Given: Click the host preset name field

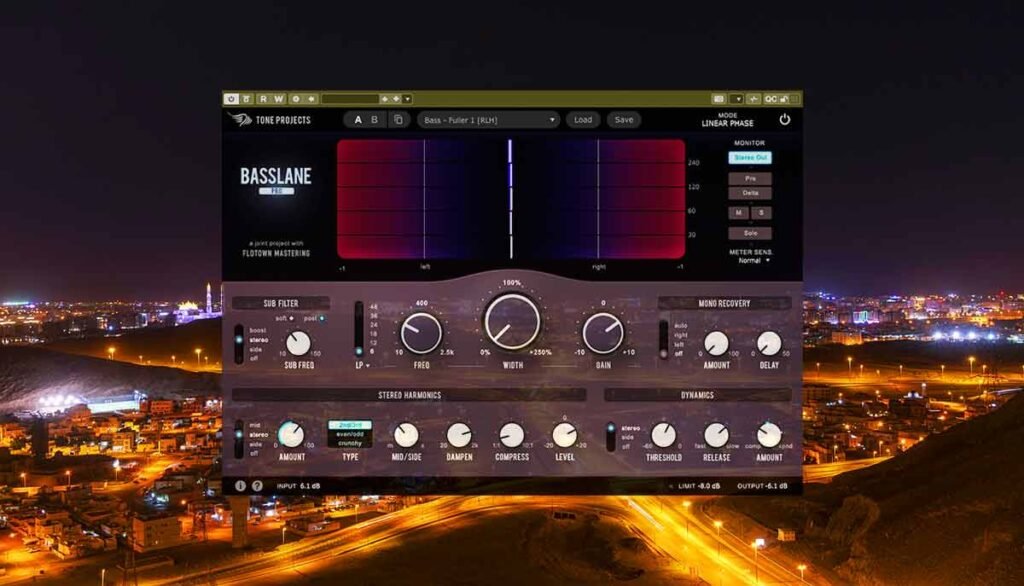Looking at the screenshot, I should [350, 99].
